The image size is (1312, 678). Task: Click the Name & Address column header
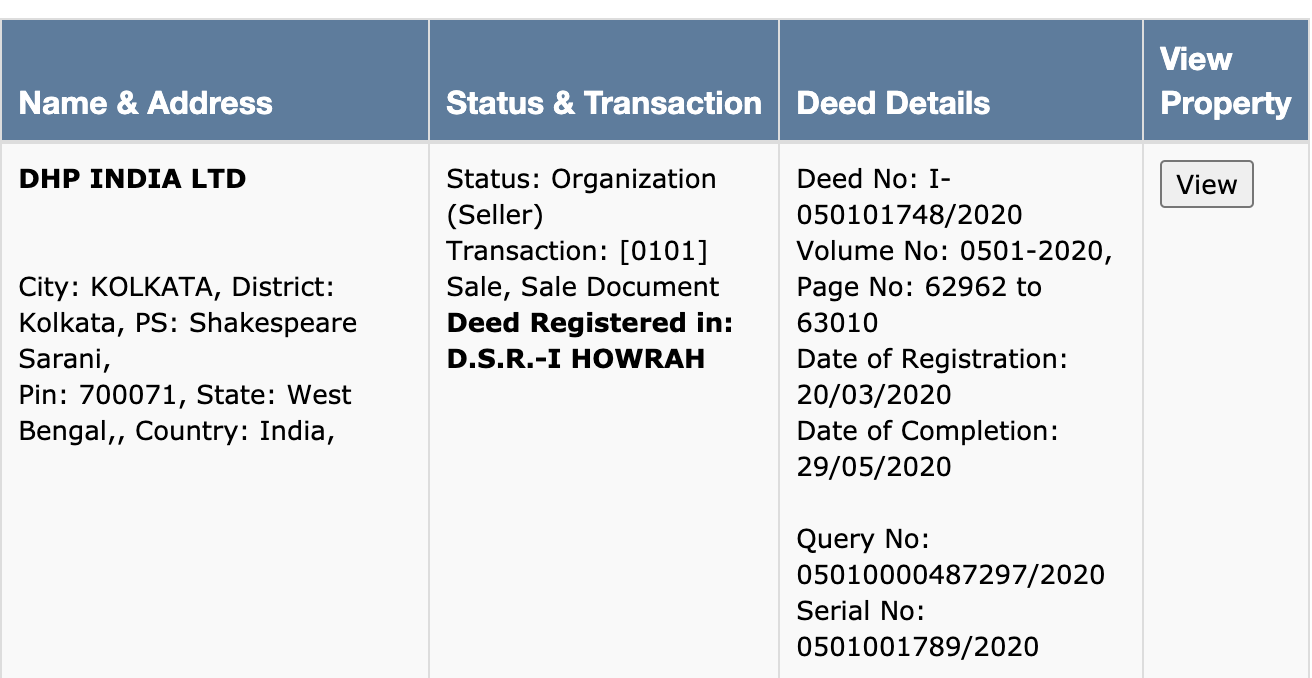[x=145, y=103]
